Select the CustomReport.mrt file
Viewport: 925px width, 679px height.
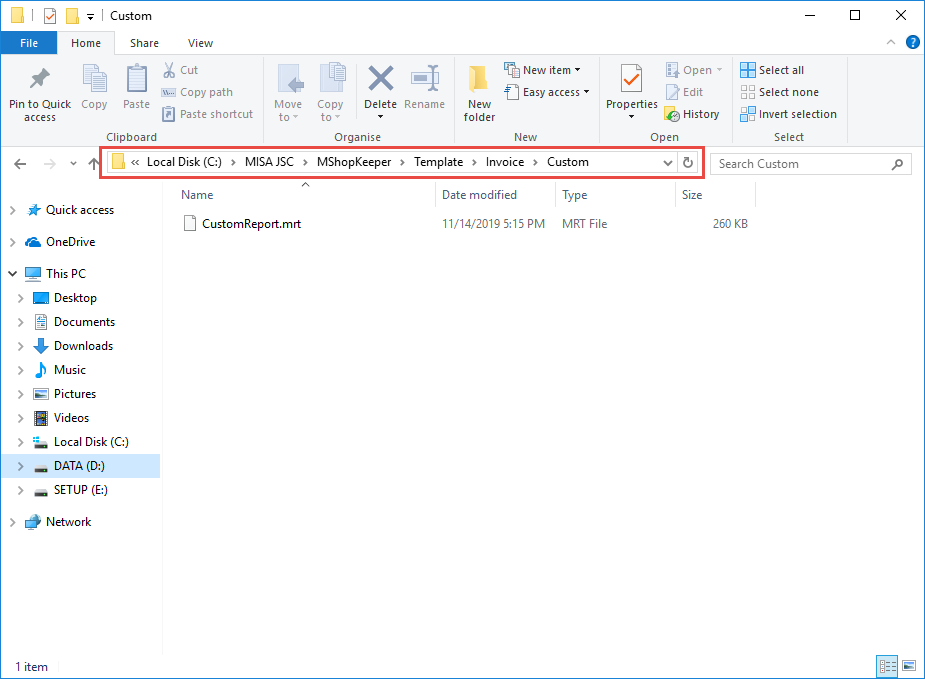251,224
